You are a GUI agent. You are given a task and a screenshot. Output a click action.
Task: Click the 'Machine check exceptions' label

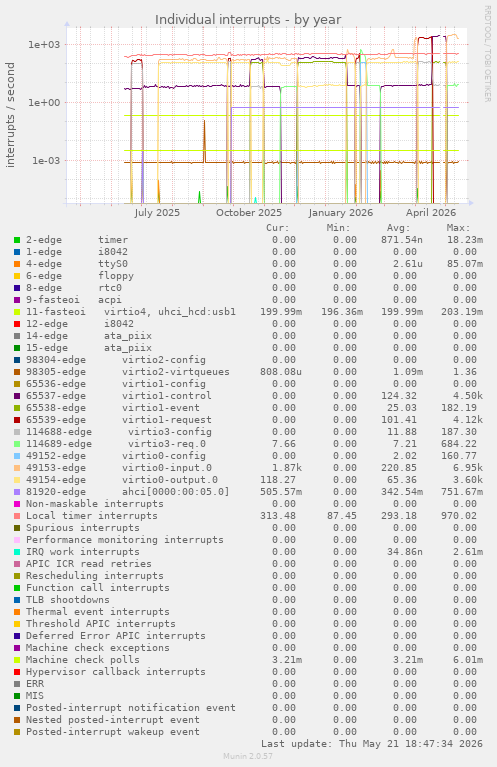click(x=98, y=648)
